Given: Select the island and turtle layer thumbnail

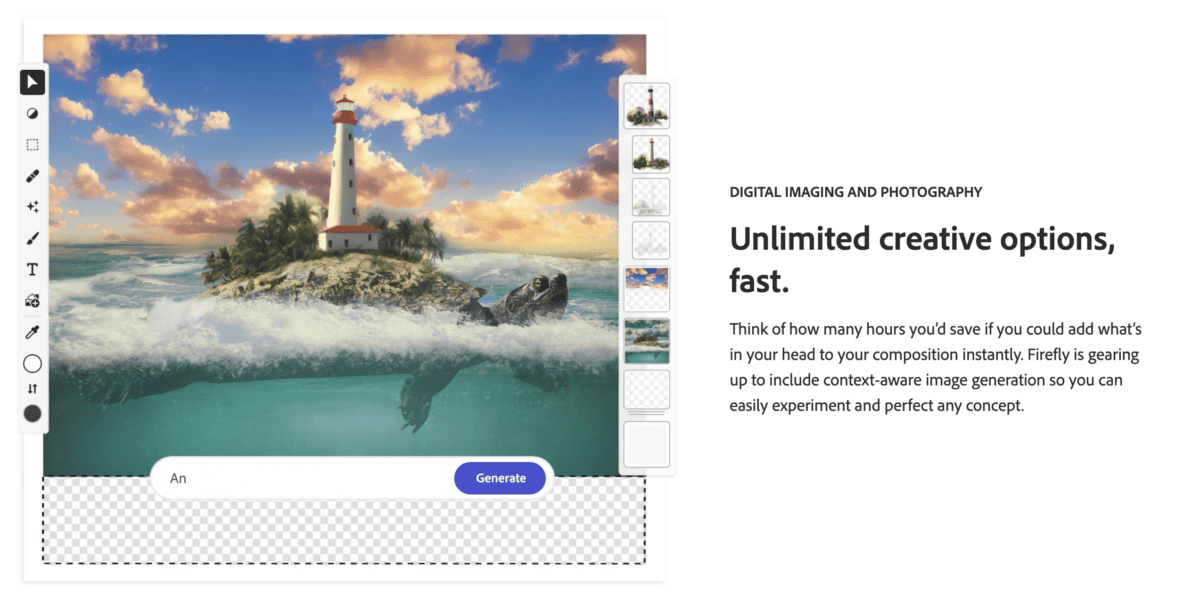Looking at the screenshot, I should [646, 339].
